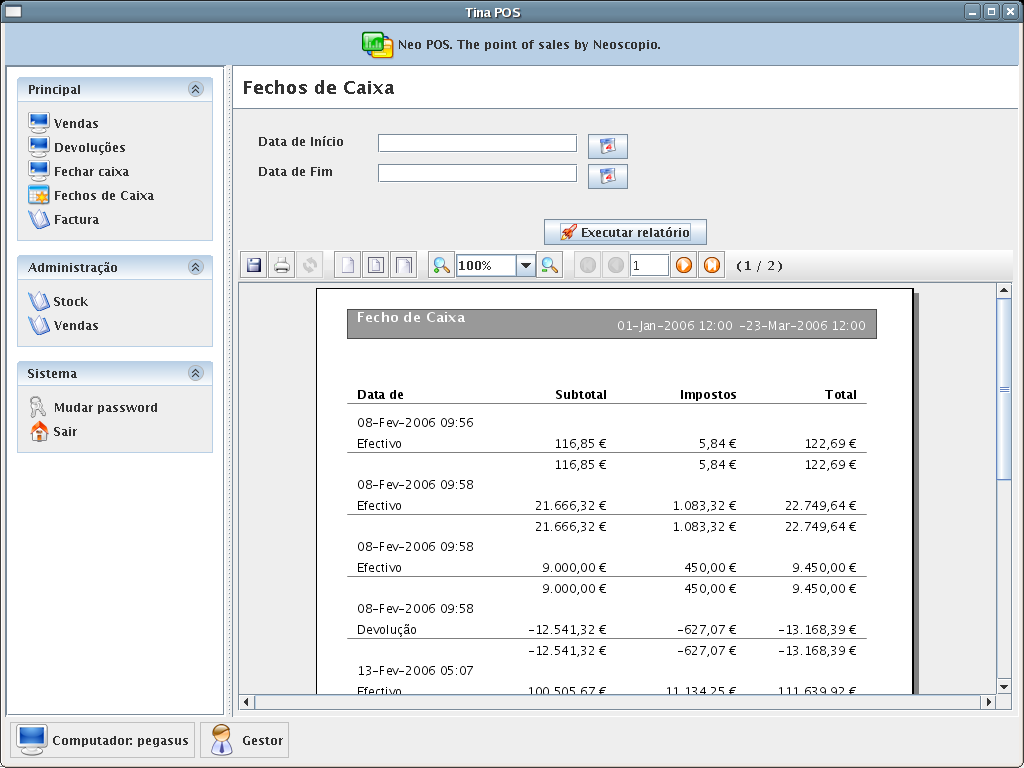
Task: Click the "Devolução" row label
Action: (x=387, y=630)
